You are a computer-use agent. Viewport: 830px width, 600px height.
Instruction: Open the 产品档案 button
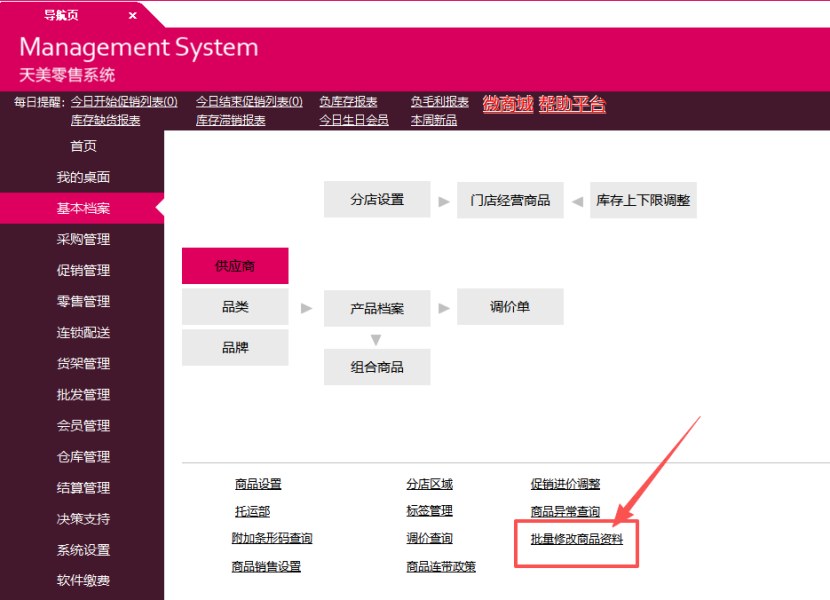click(x=377, y=308)
